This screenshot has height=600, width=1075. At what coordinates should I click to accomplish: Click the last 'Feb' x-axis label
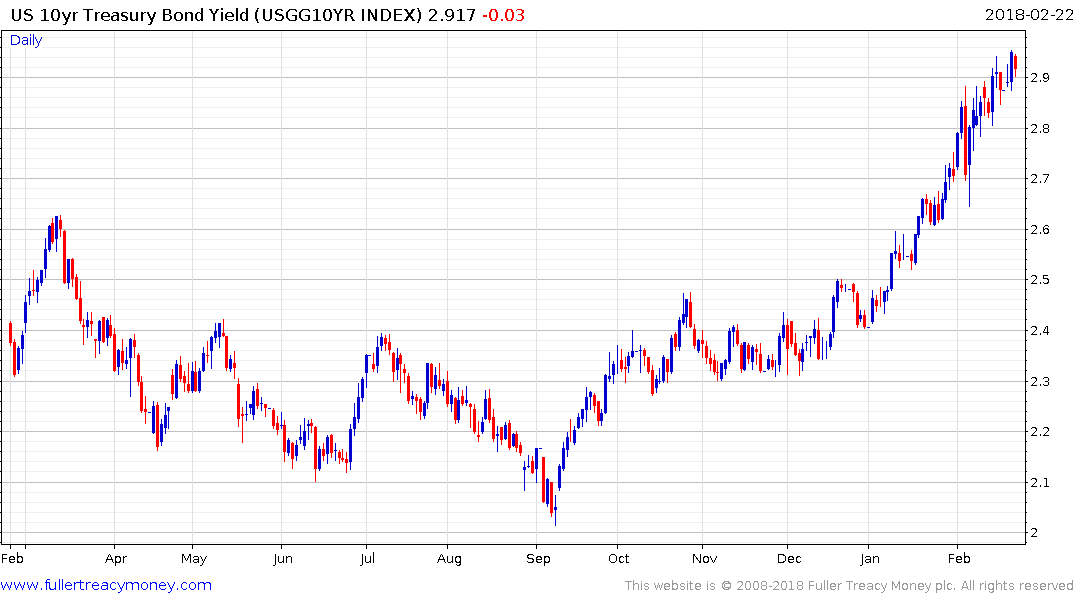[959, 558]
